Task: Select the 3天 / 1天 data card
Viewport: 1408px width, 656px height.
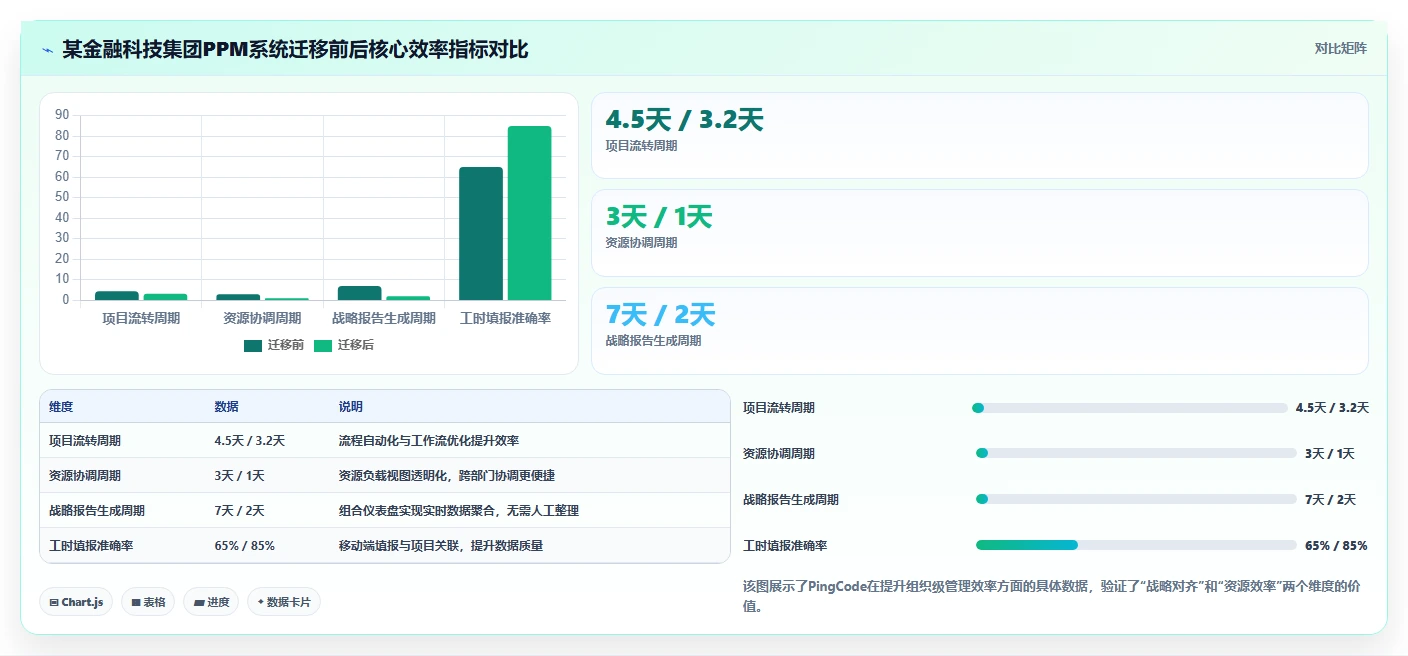Action: [979, 233]
